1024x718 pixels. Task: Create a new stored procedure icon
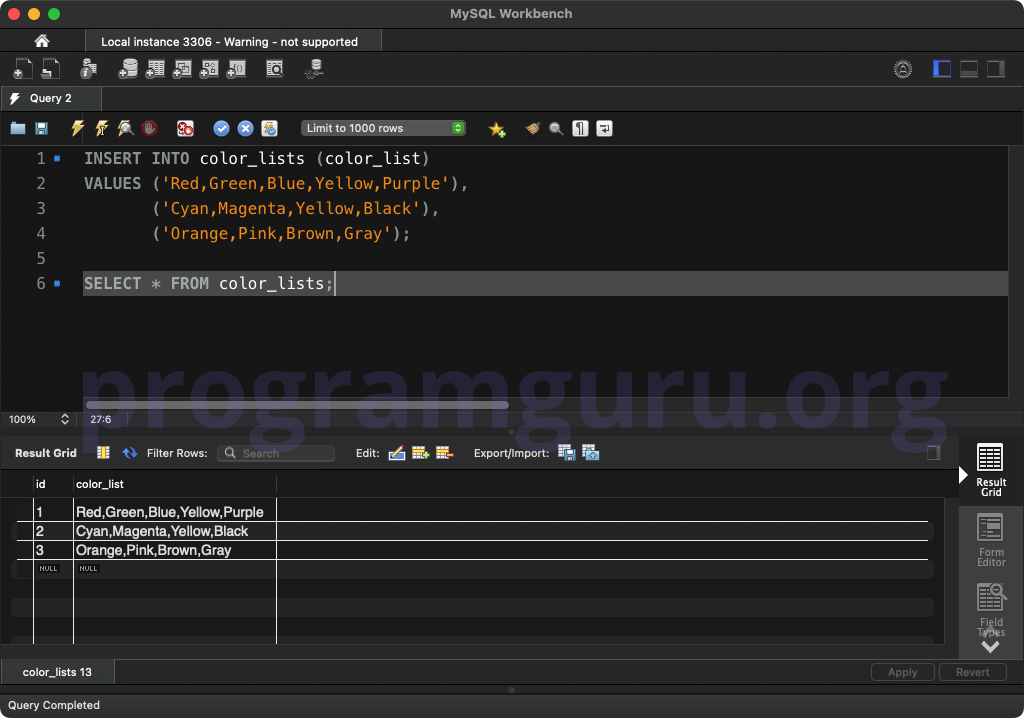point(209,69)
